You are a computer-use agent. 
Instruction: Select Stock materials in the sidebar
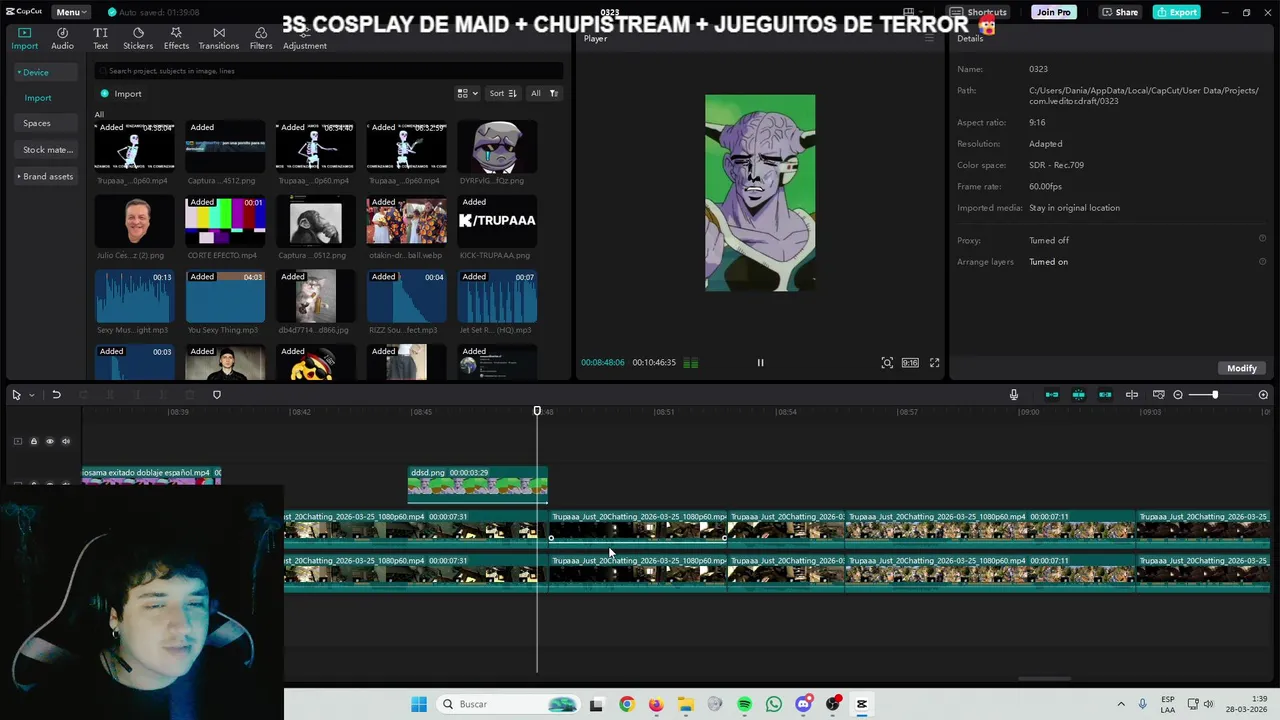coord(47,150)
